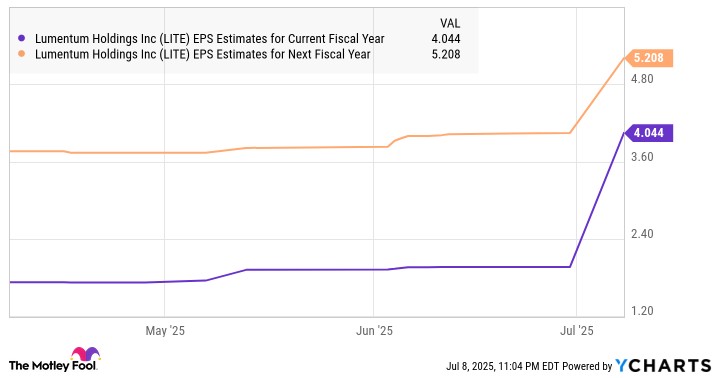Click the orange 5.208 value flag
The image size is (715, 378).
click(648, 58)
